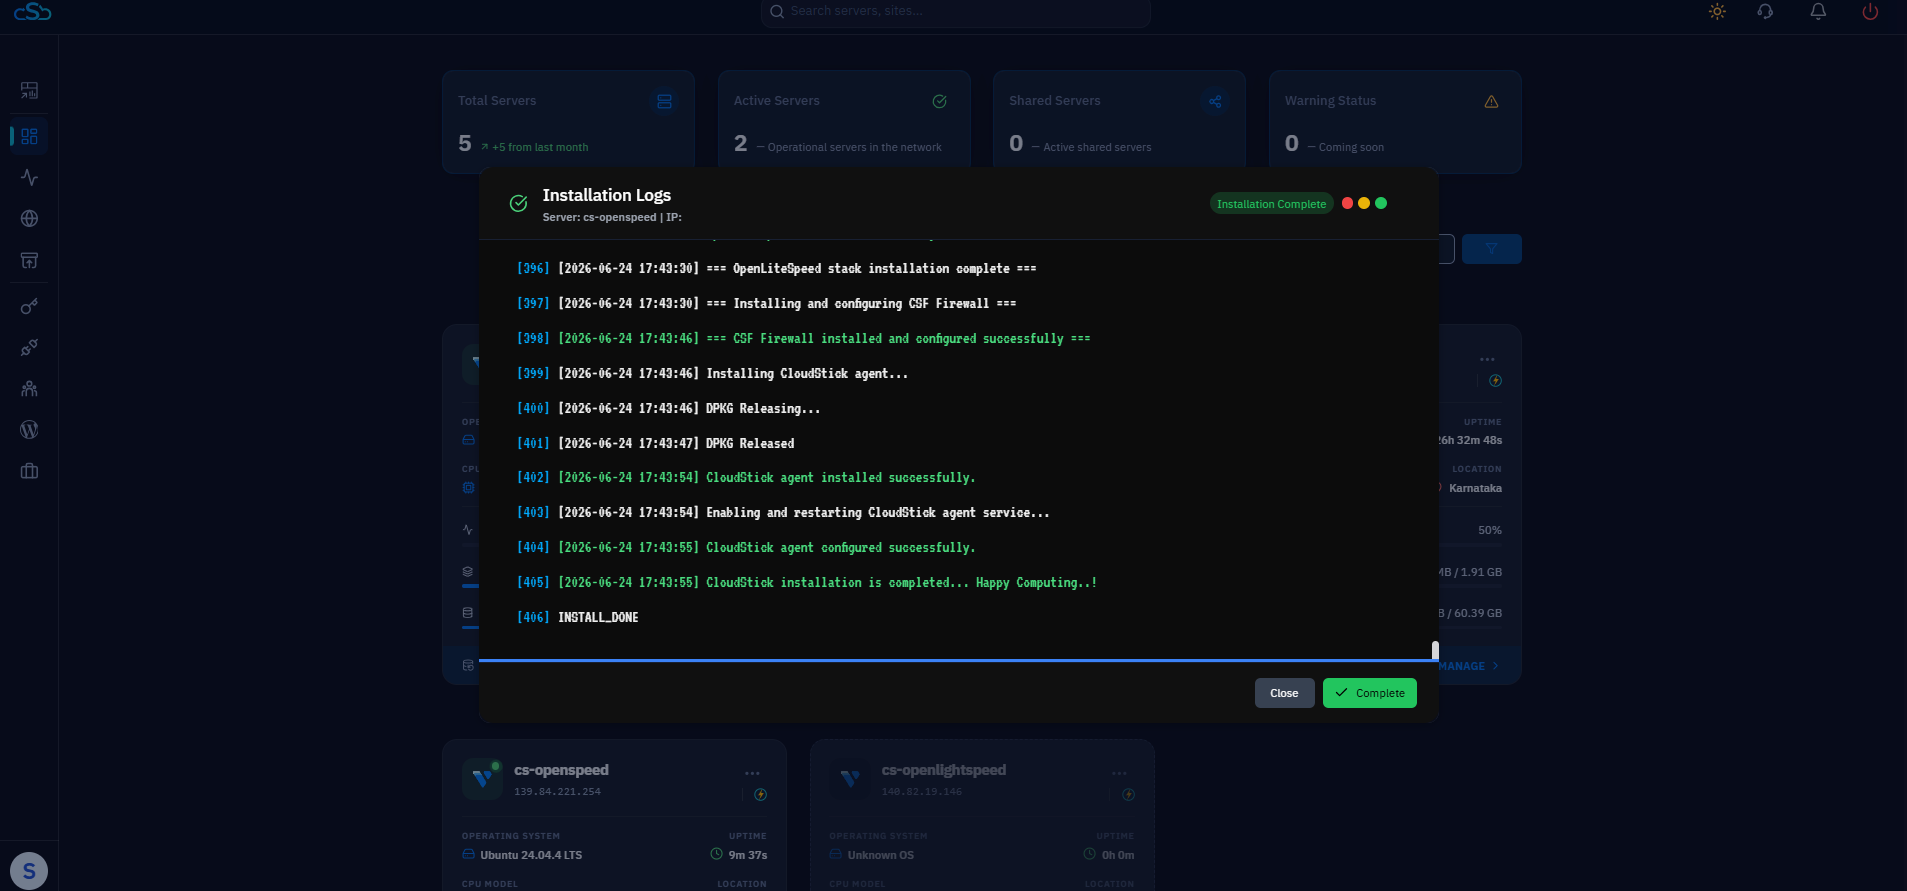Click the provider logo on the cs-openlightspeed card
This screenshot has height=891, width=1907.
(849, 779)
